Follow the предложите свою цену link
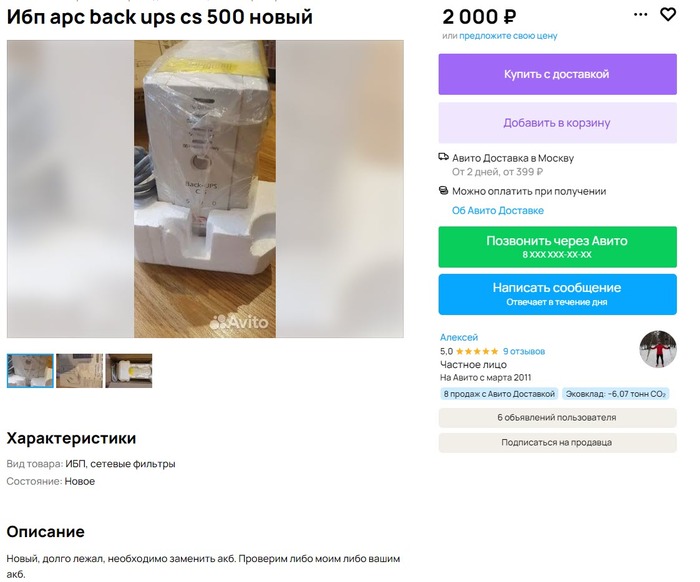 coord(508,36)
